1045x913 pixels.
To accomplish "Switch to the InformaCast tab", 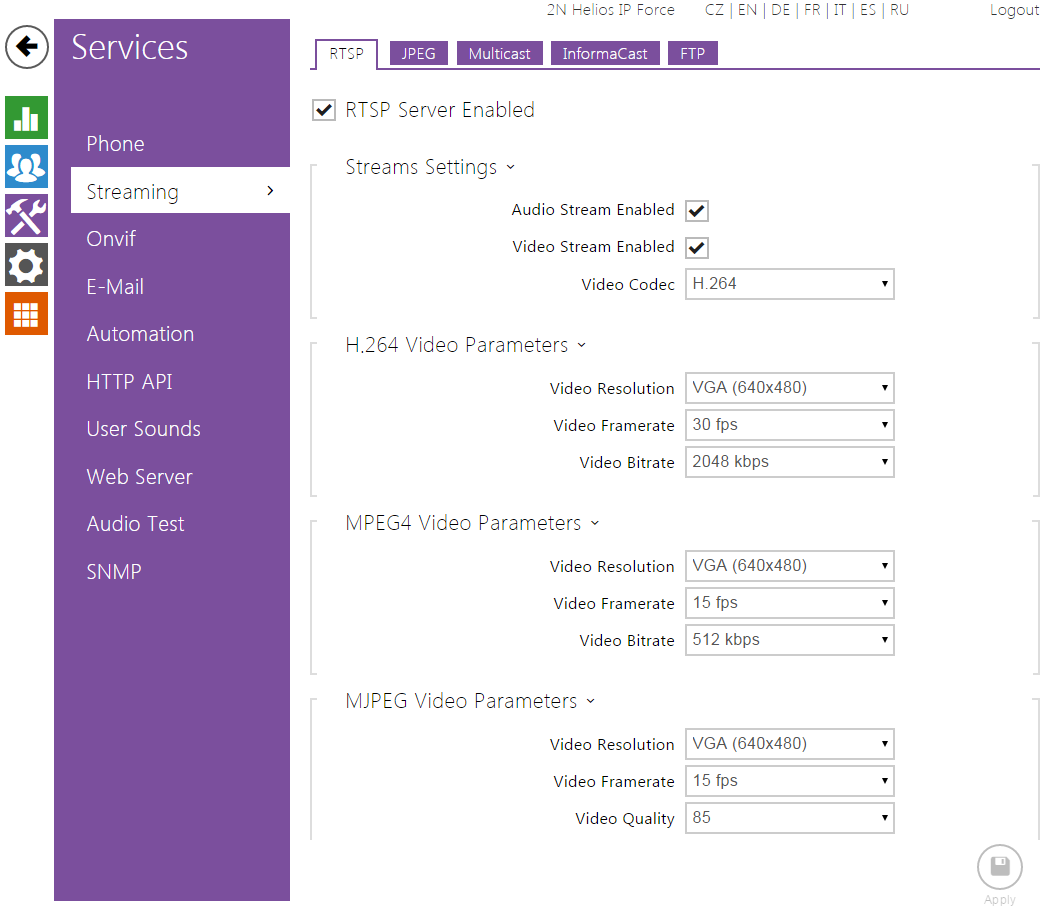I will [x=604, y=54].
